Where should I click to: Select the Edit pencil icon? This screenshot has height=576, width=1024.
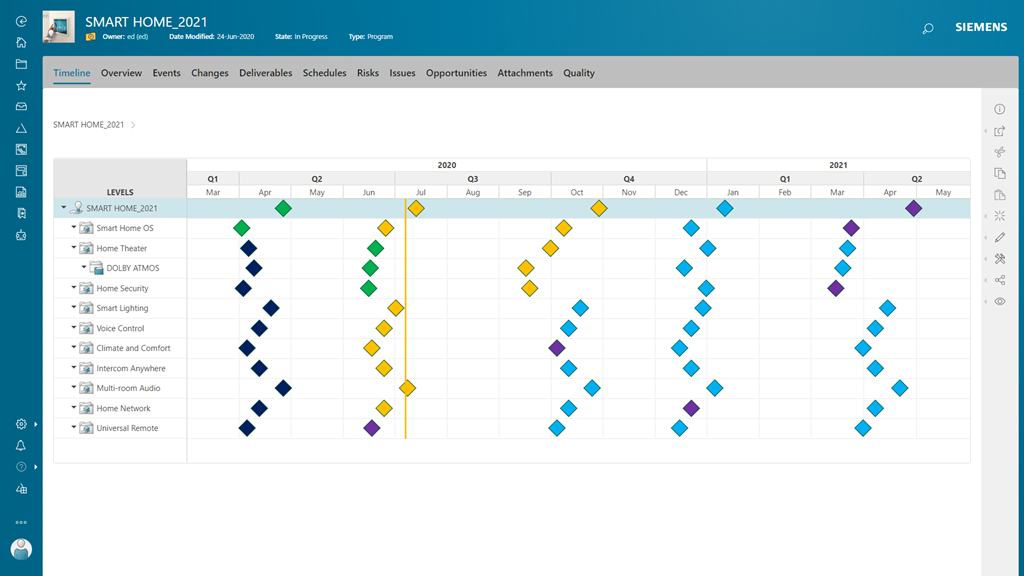pyautogui.click(x=999, y=237)
